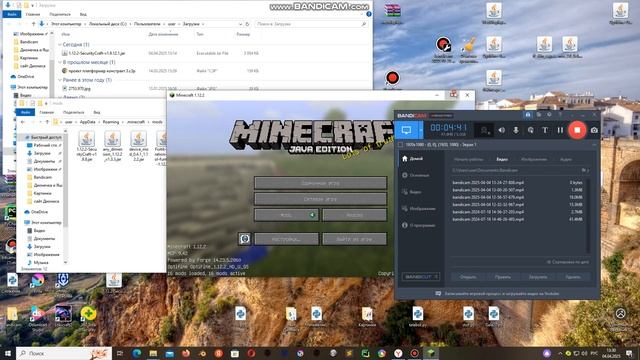Screen dimensions: 640x360
Task: Click search field in Загрузки window
Action: [x=311, y=24]
